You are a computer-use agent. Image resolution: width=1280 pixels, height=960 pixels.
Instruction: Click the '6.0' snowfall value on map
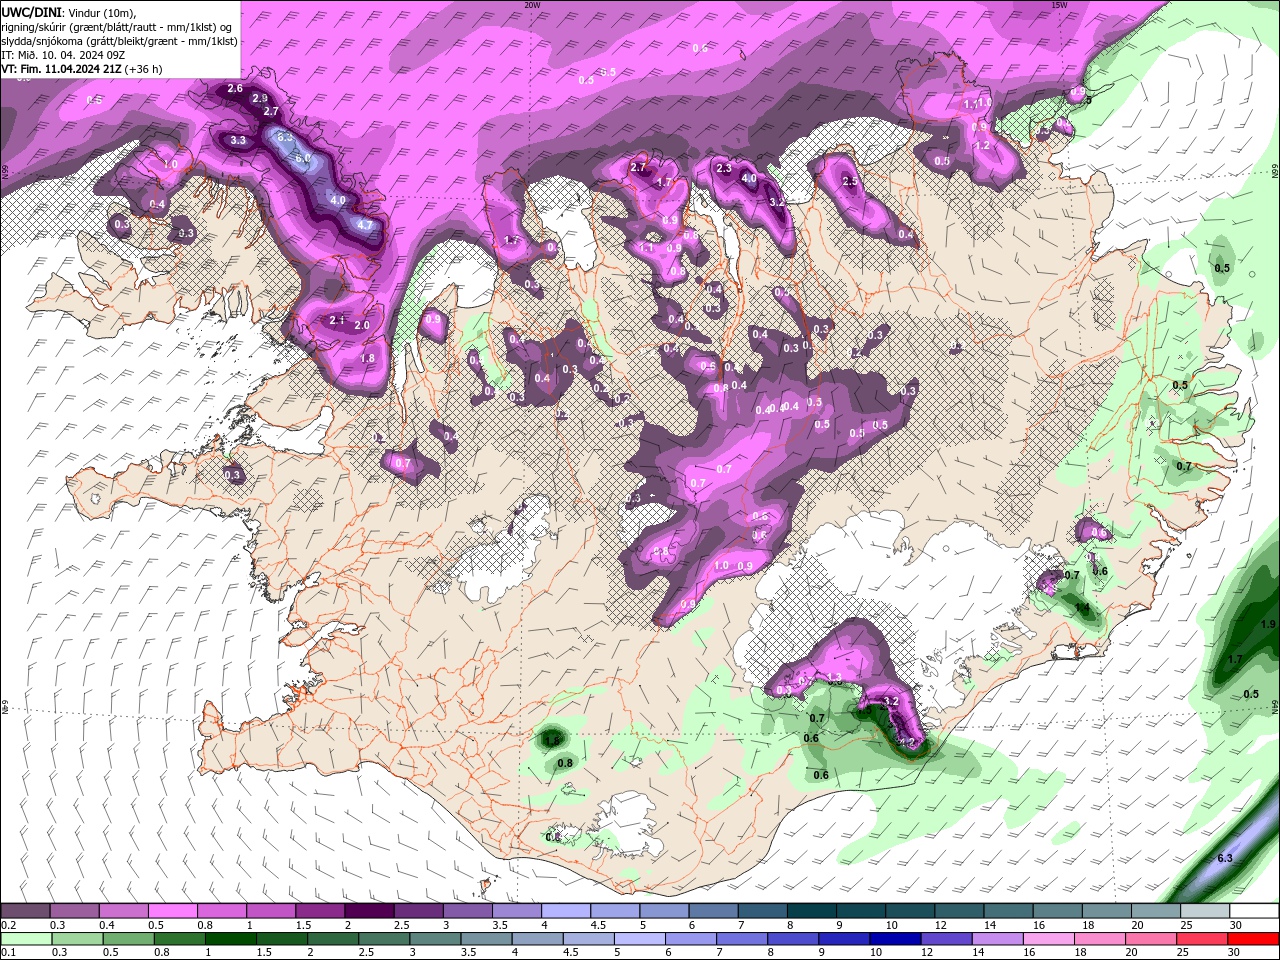(303, 159)
